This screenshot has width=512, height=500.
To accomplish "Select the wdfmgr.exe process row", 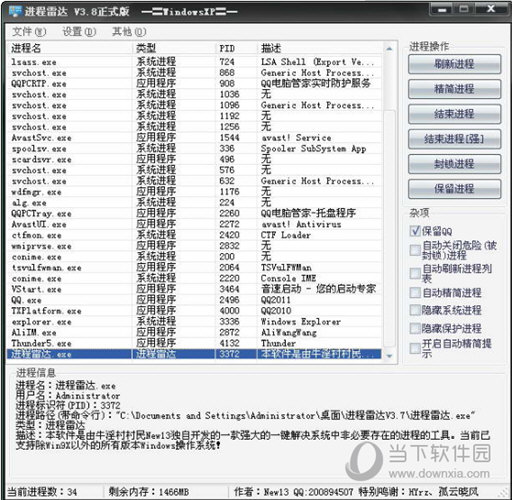I will click(195, 192).
